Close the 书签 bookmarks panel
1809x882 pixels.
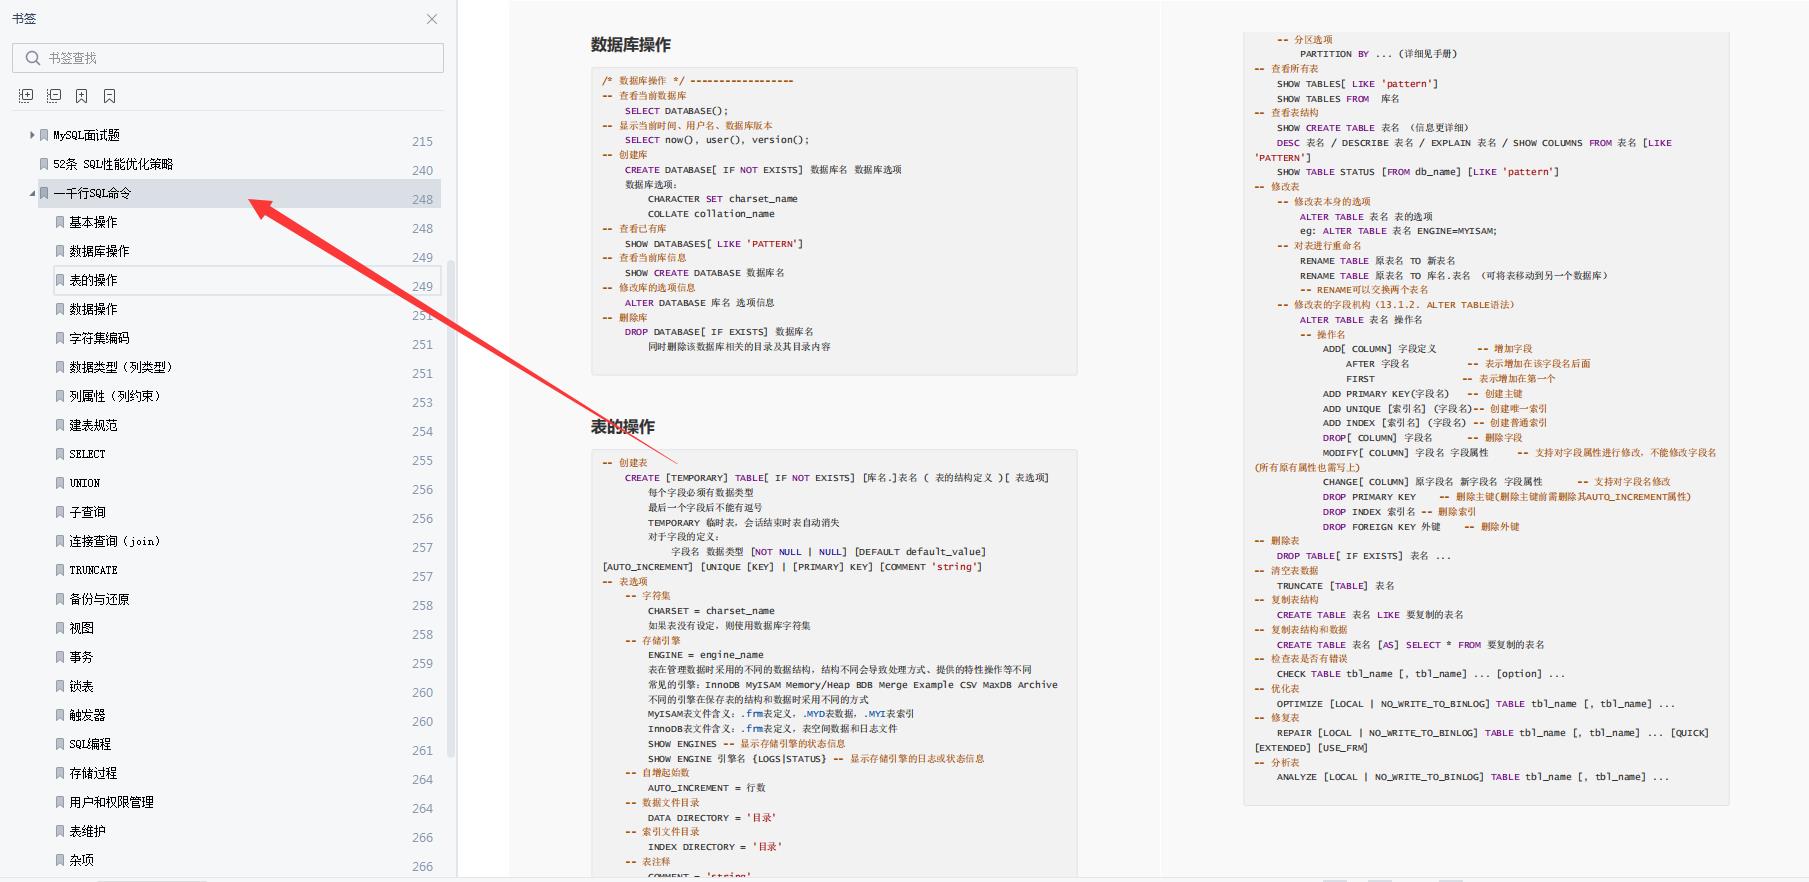tap(432, 19)
